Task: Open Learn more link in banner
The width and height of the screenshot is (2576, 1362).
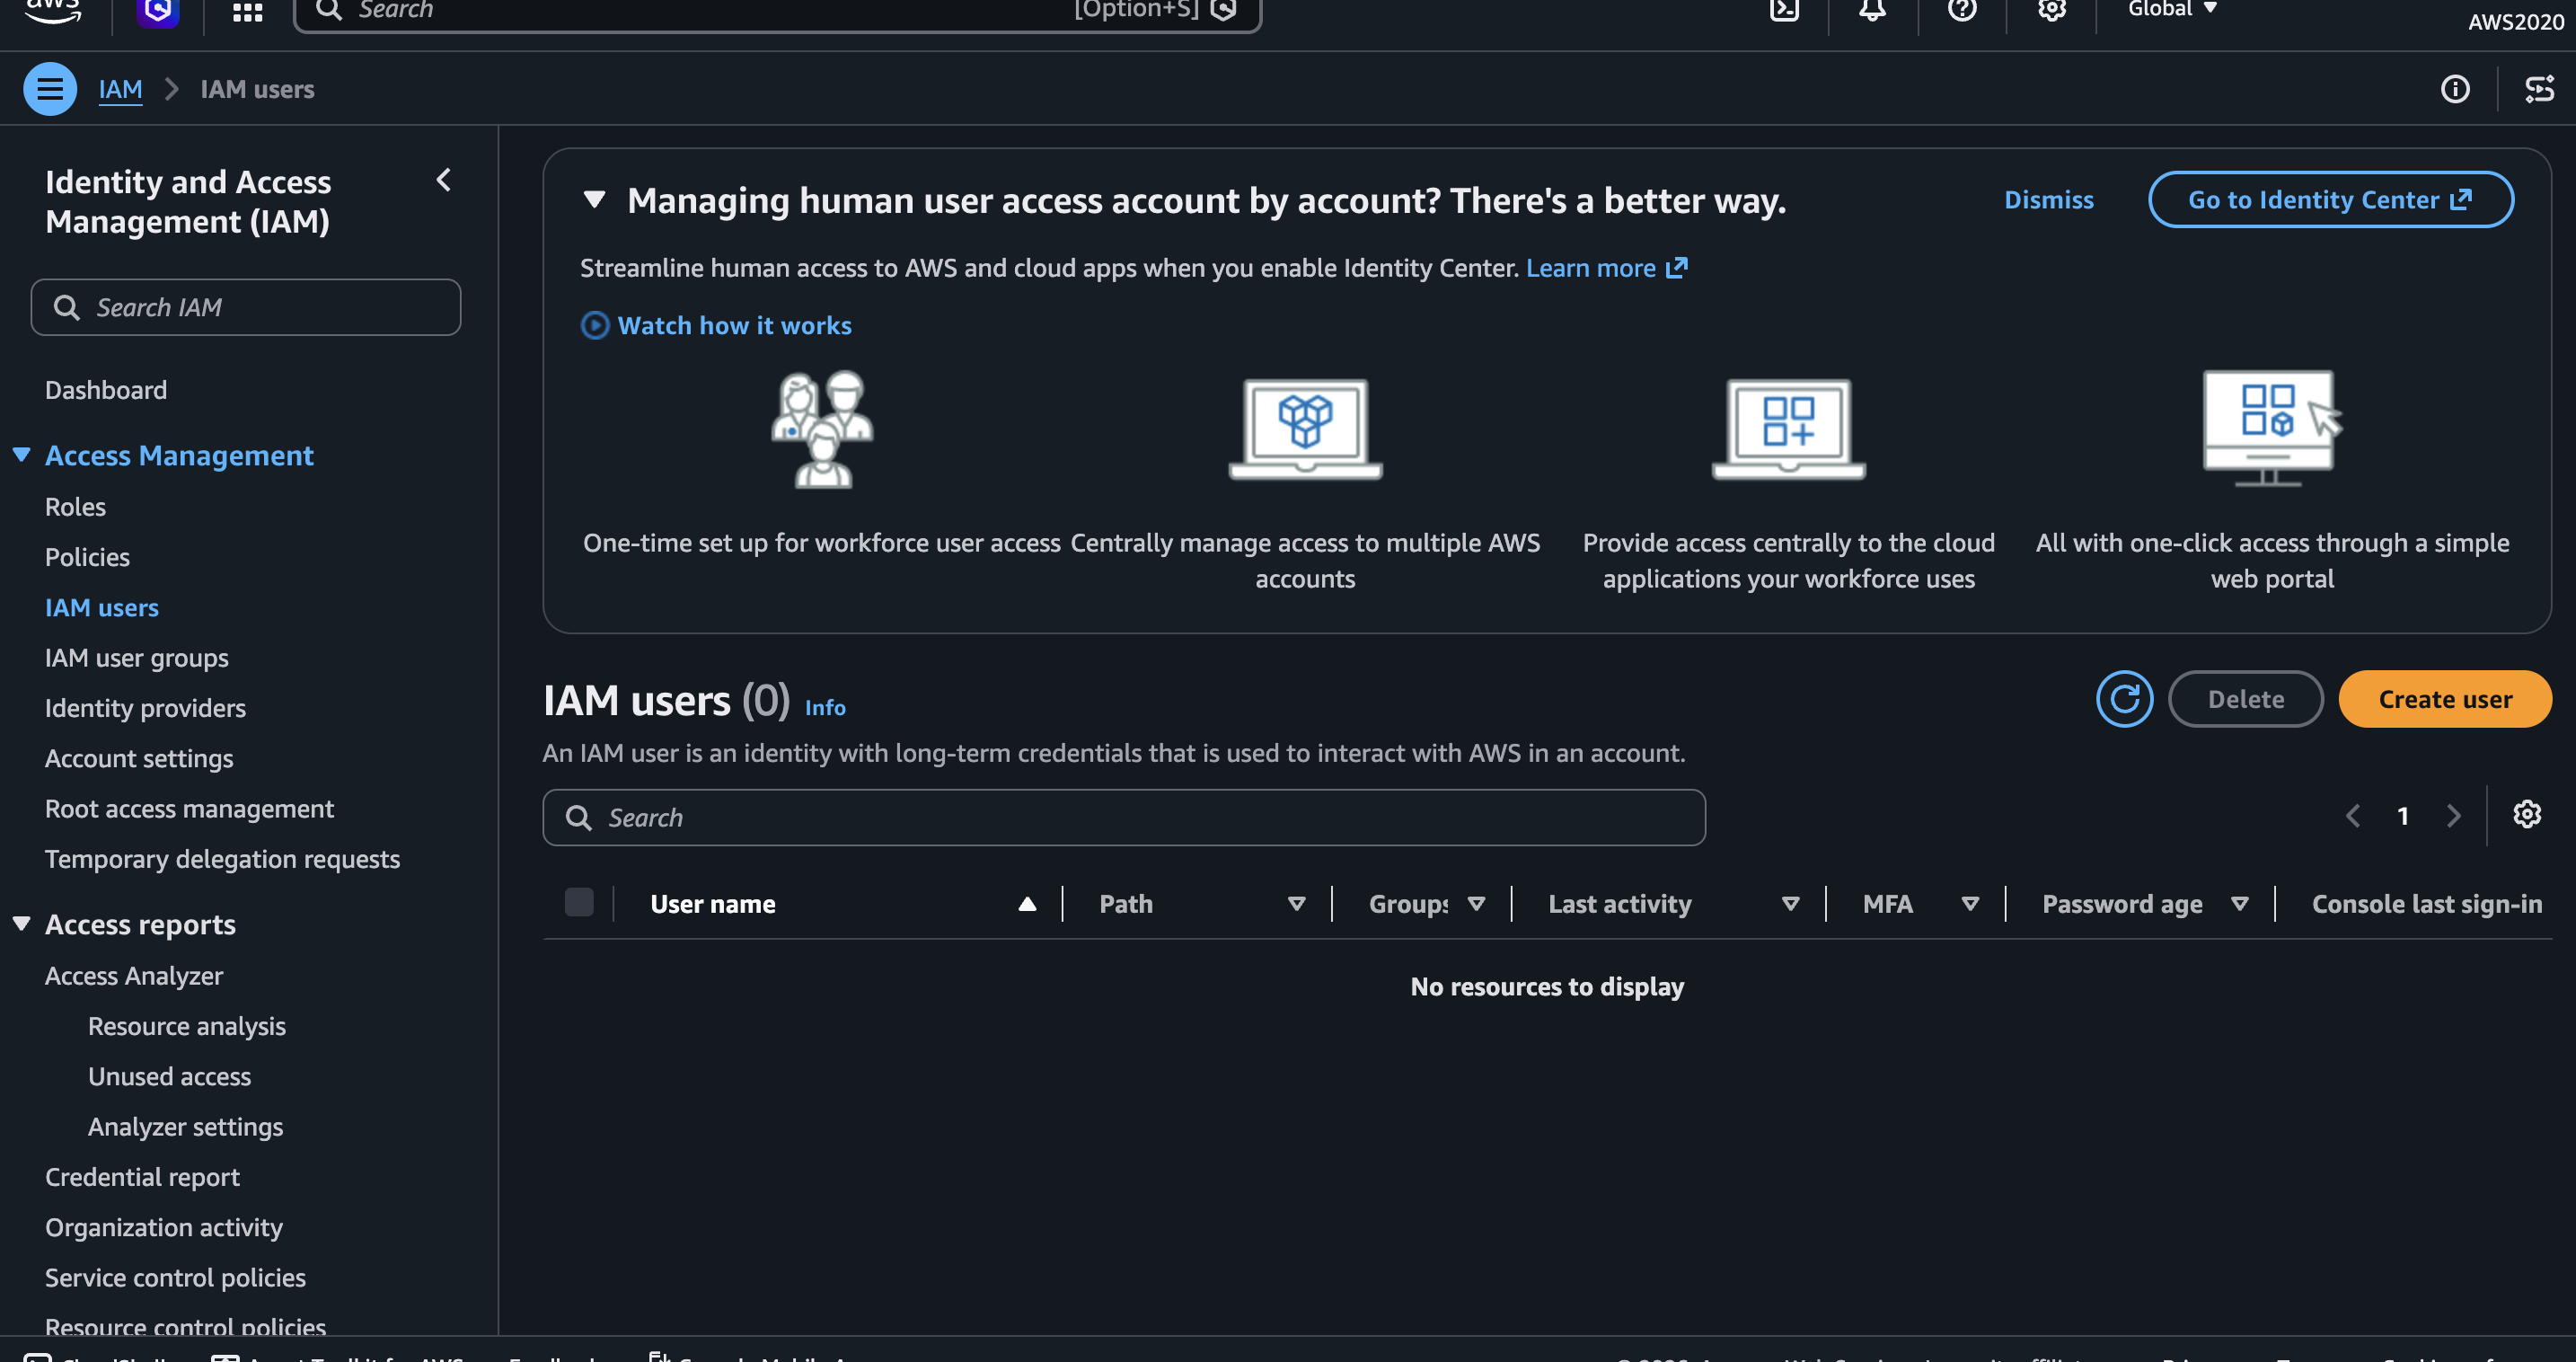Action: point(1606,268)
